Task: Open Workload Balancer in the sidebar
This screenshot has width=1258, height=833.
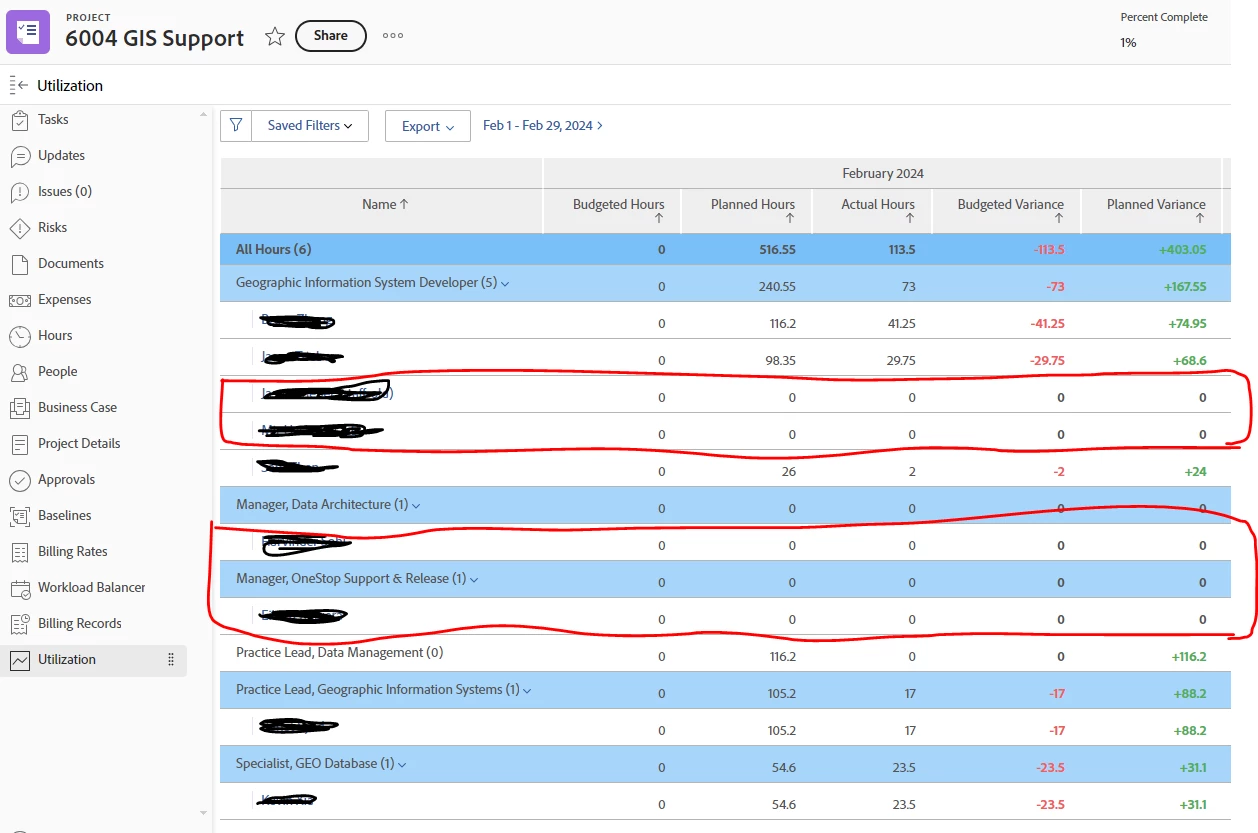Action: pyautogui.click(x=92, y=588)
